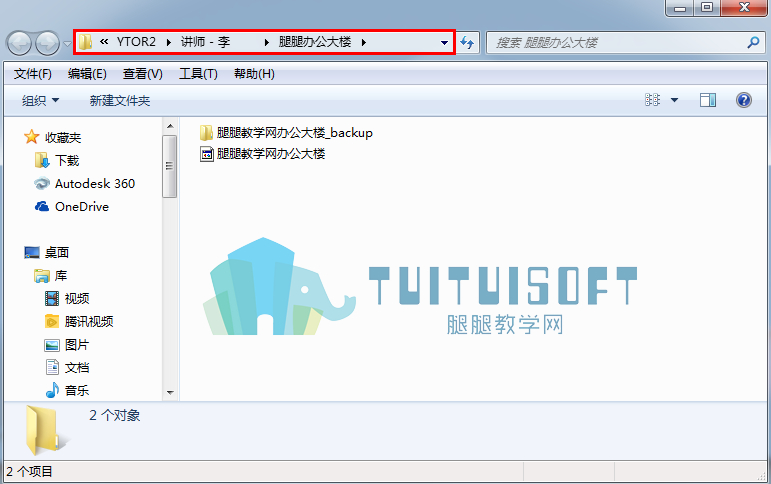Open 文档 library
Image resolution: width=771 pixels, height=484 pixels.
click(x=77, y=367)
